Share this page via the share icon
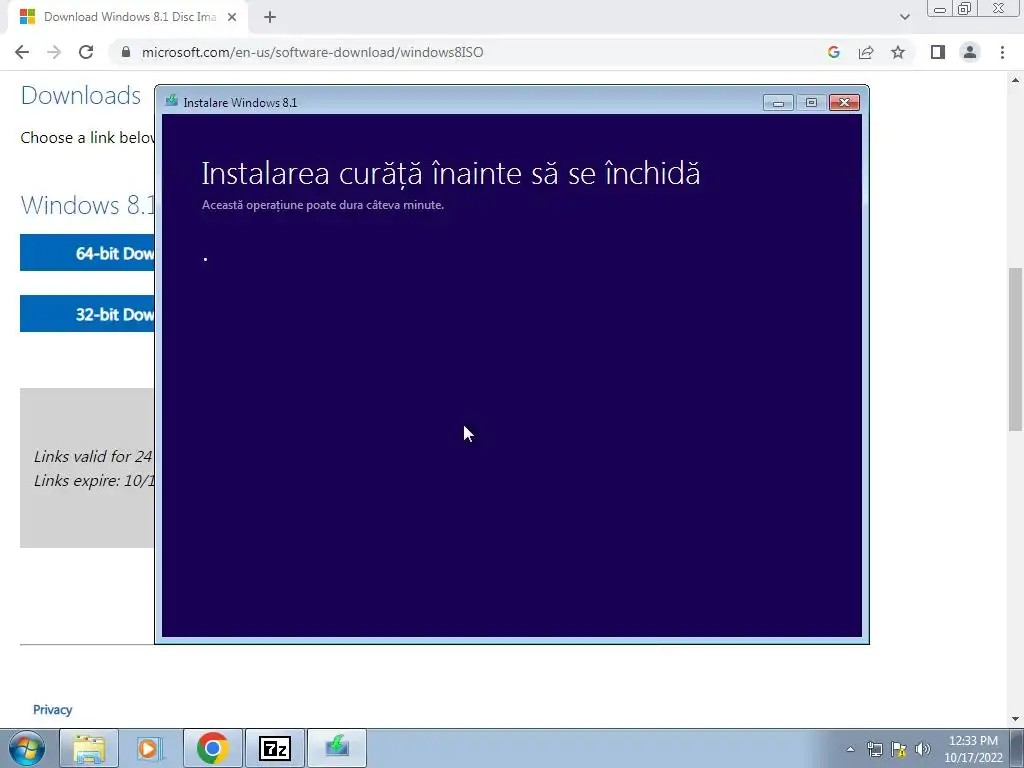1024x768 pixels. [866, 52]
